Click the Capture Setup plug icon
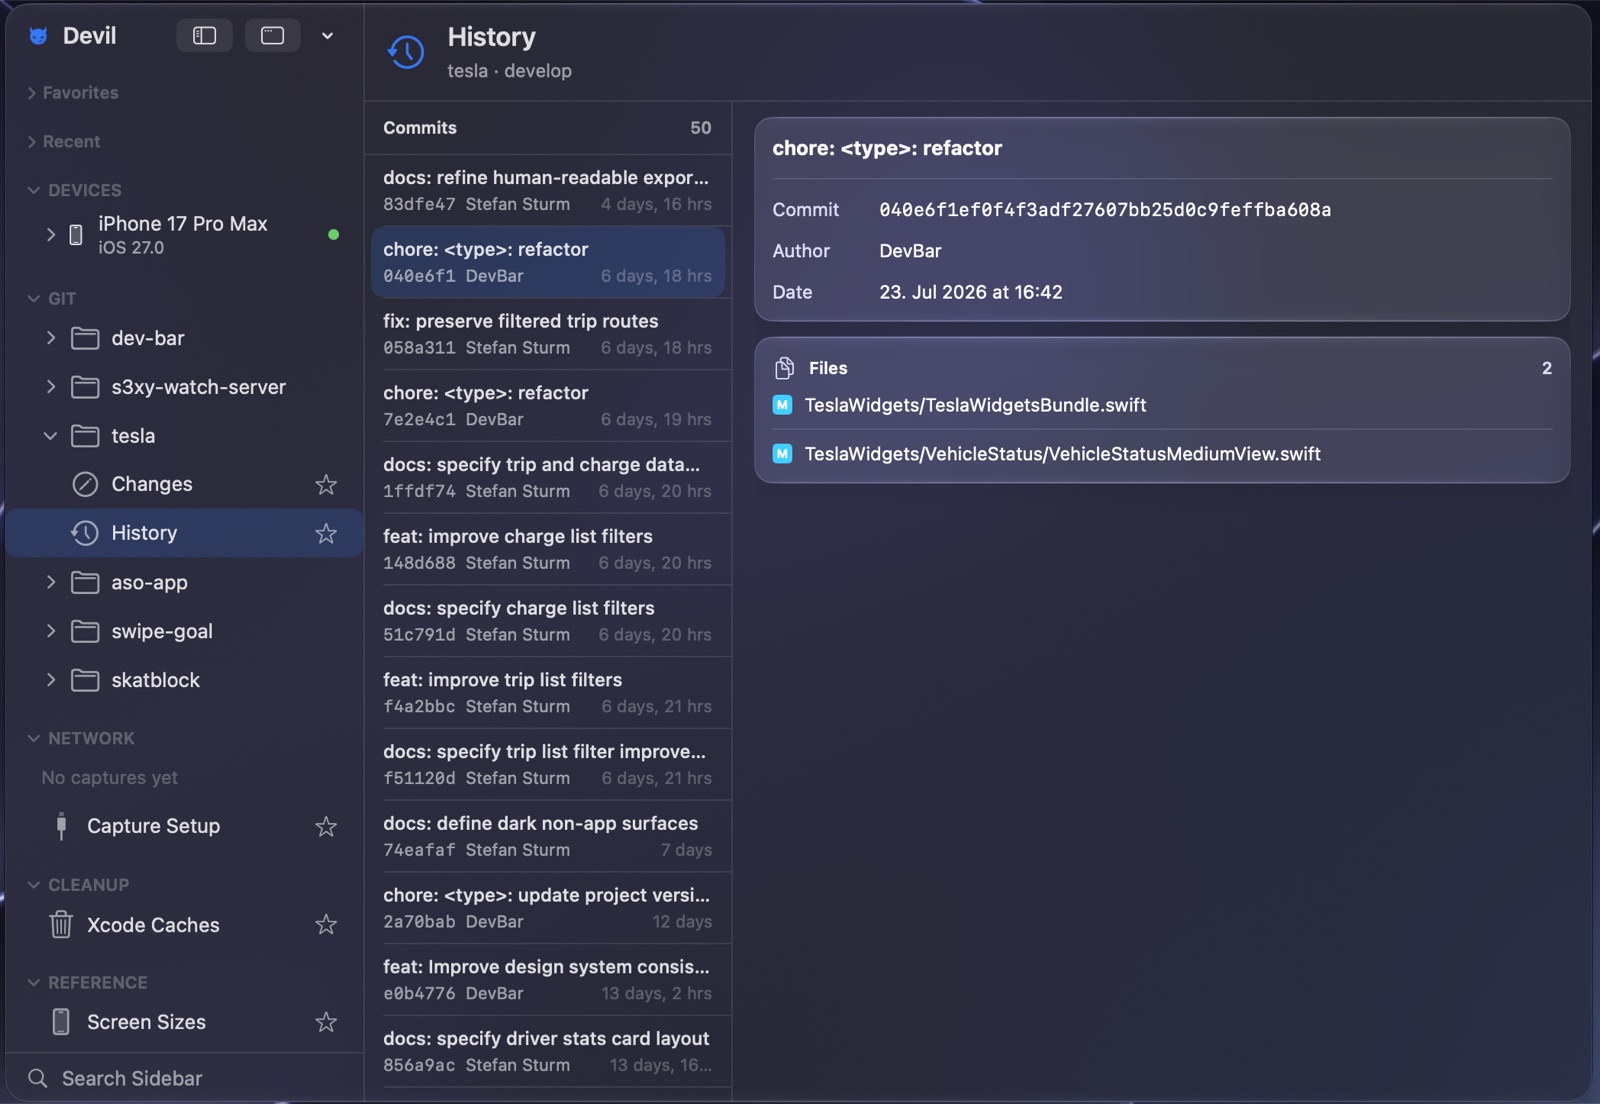1600x1104 pixels. tap(61, 826)
